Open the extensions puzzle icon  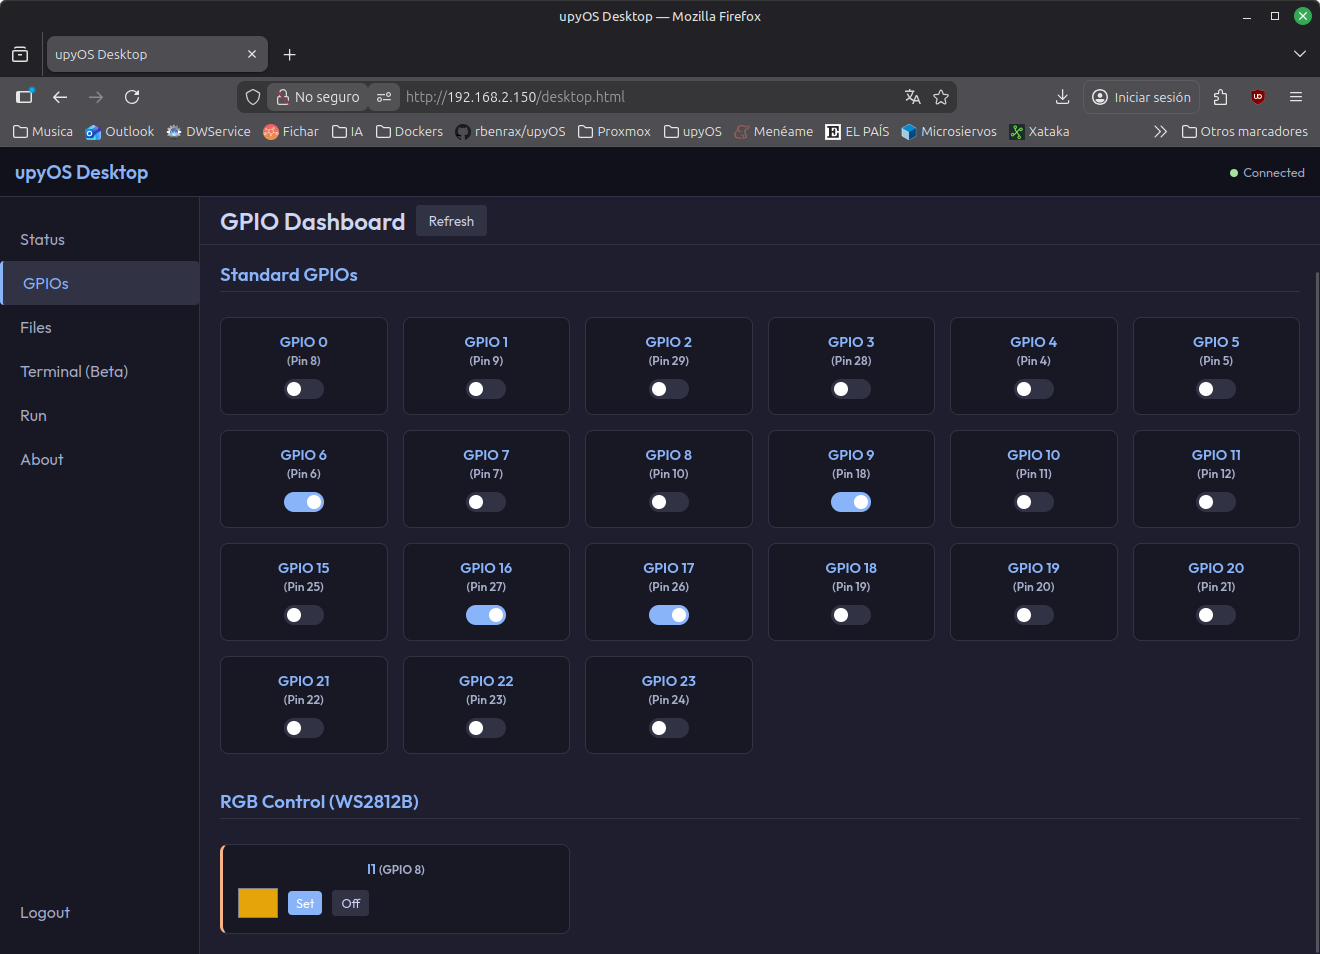[x=1220, y=97]
